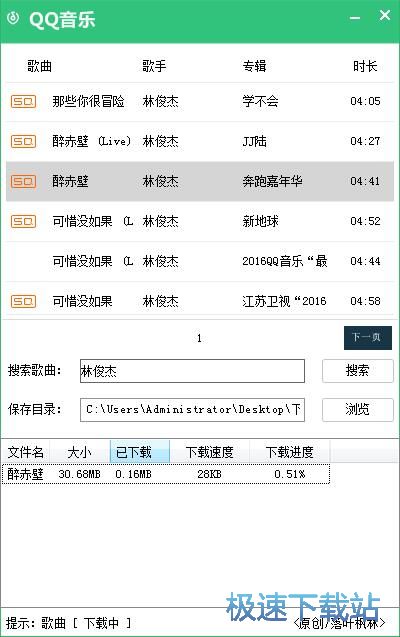Select song 醉赤壁 (Live)

pos(92,141)
